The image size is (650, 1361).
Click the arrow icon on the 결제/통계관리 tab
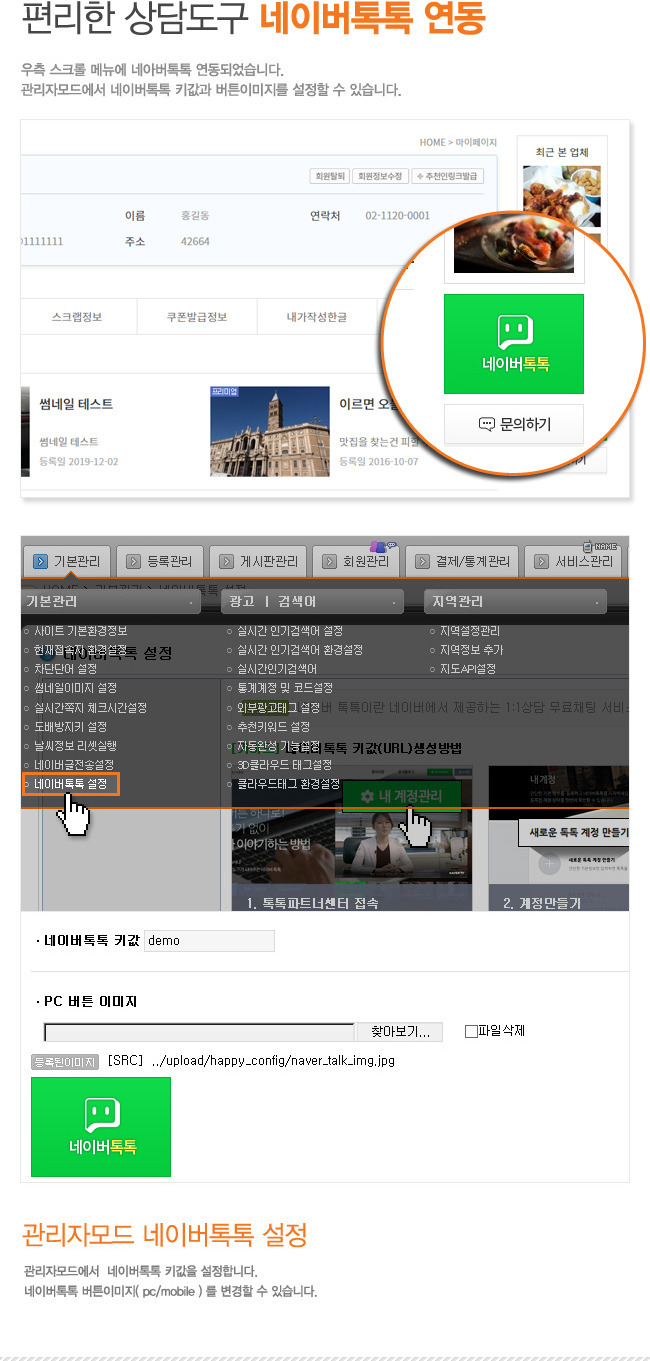click(x=422, y=562)
